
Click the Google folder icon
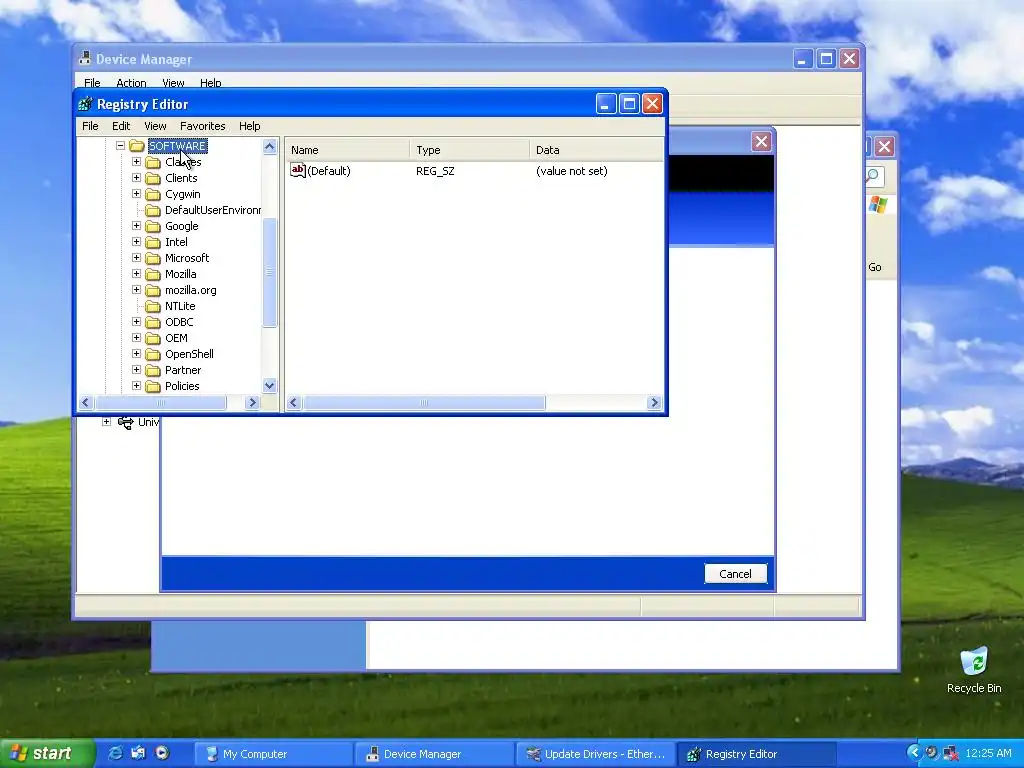(x=153, y=226)
